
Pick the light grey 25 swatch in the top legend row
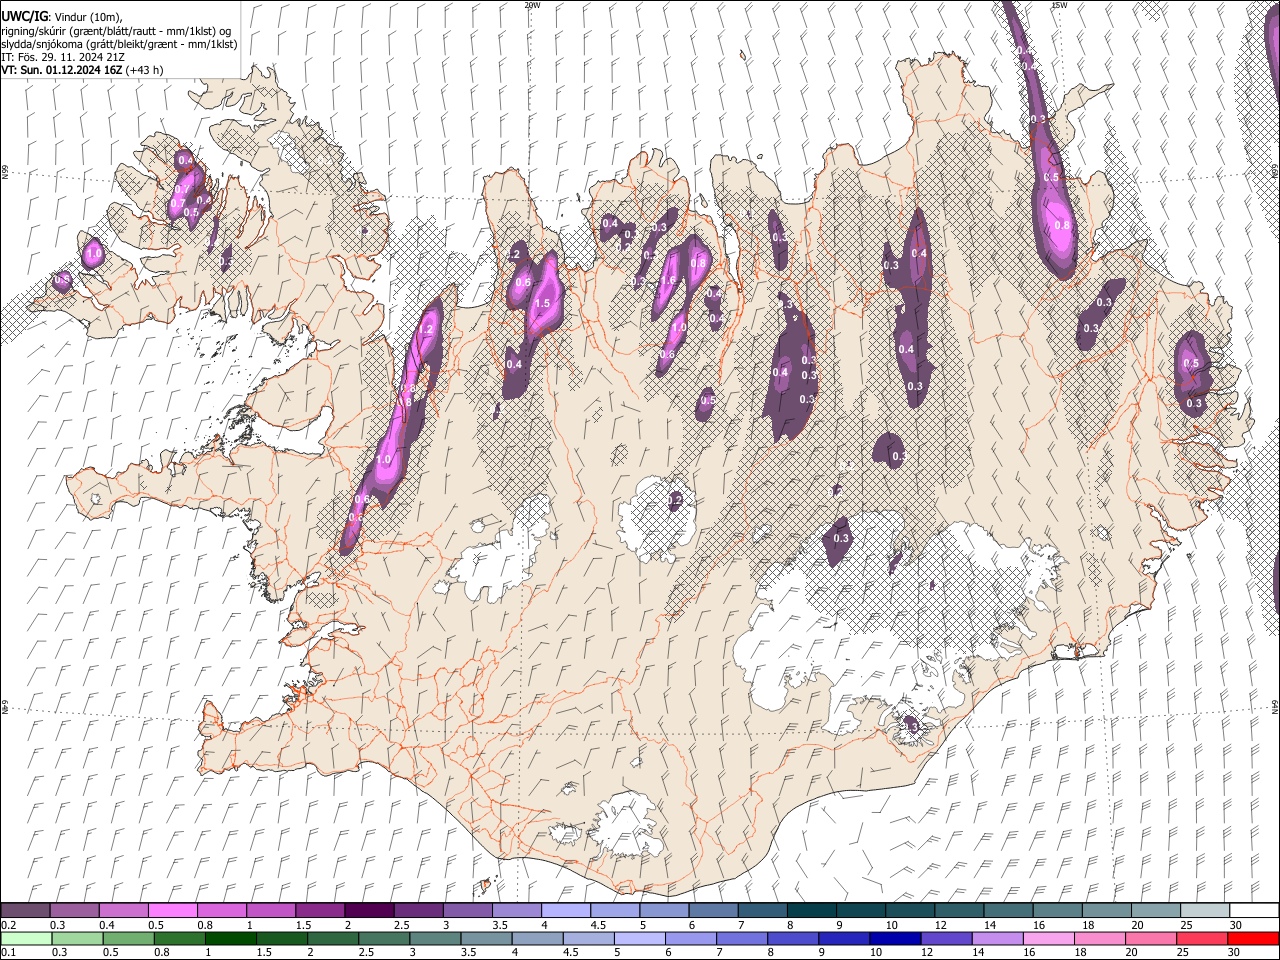click(1203, 910)
